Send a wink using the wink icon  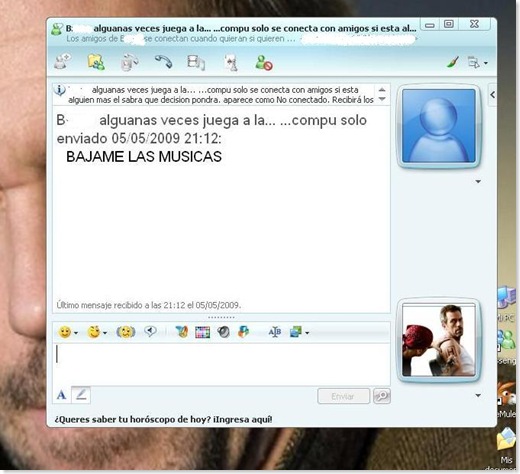(94, 332)
